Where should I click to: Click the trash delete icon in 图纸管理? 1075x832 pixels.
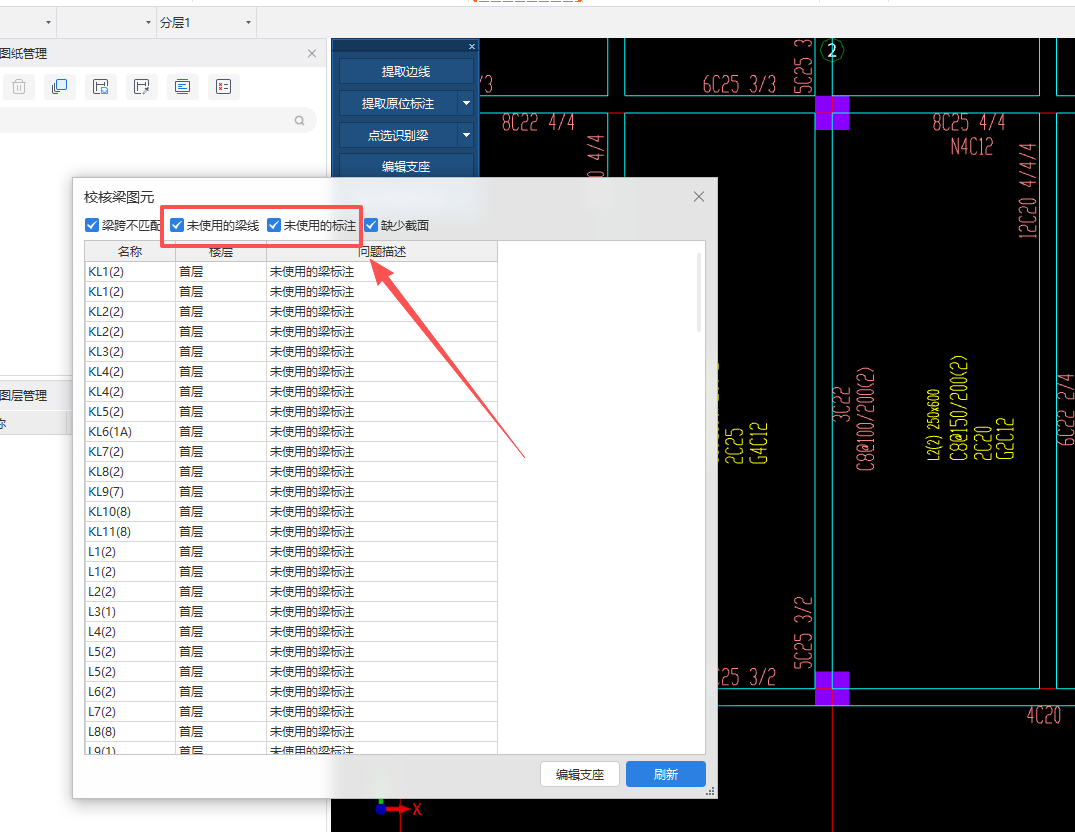pyautogui.click(x=19, y=87)
